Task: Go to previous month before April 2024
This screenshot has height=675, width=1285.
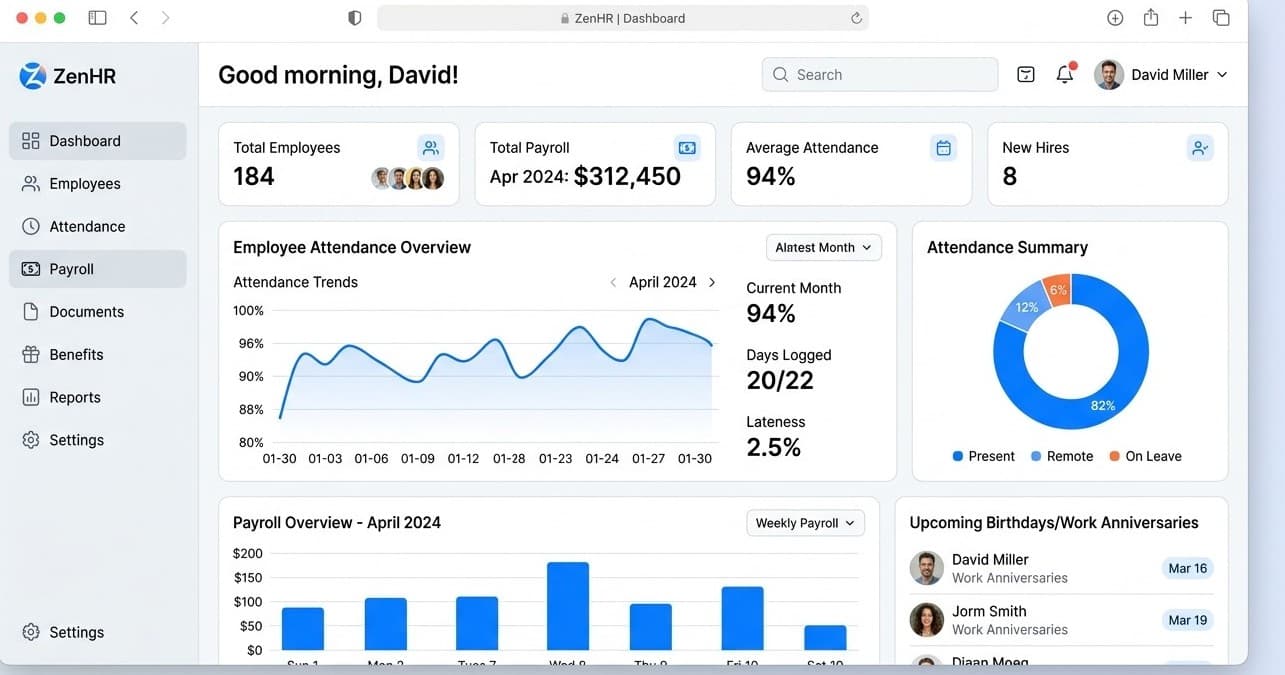Action: point(613,283)
